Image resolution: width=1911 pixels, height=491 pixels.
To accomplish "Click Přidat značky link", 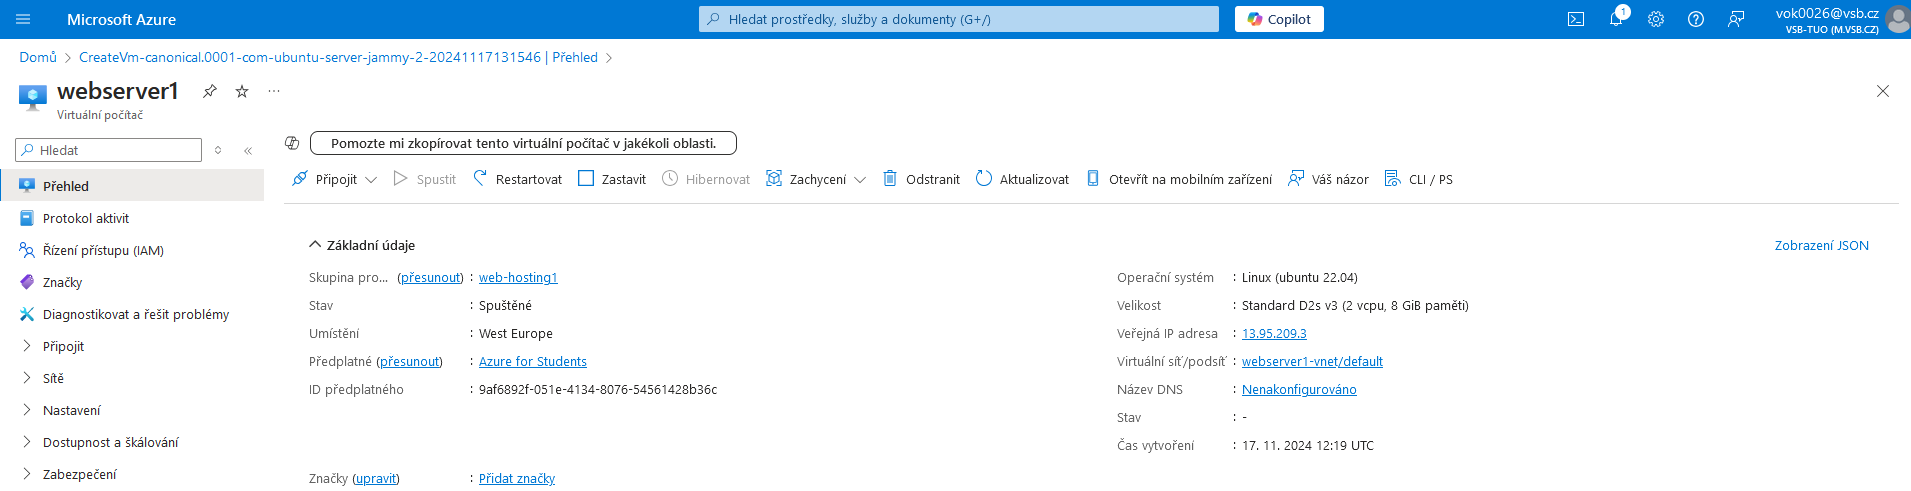I will (x=517, y=478).
